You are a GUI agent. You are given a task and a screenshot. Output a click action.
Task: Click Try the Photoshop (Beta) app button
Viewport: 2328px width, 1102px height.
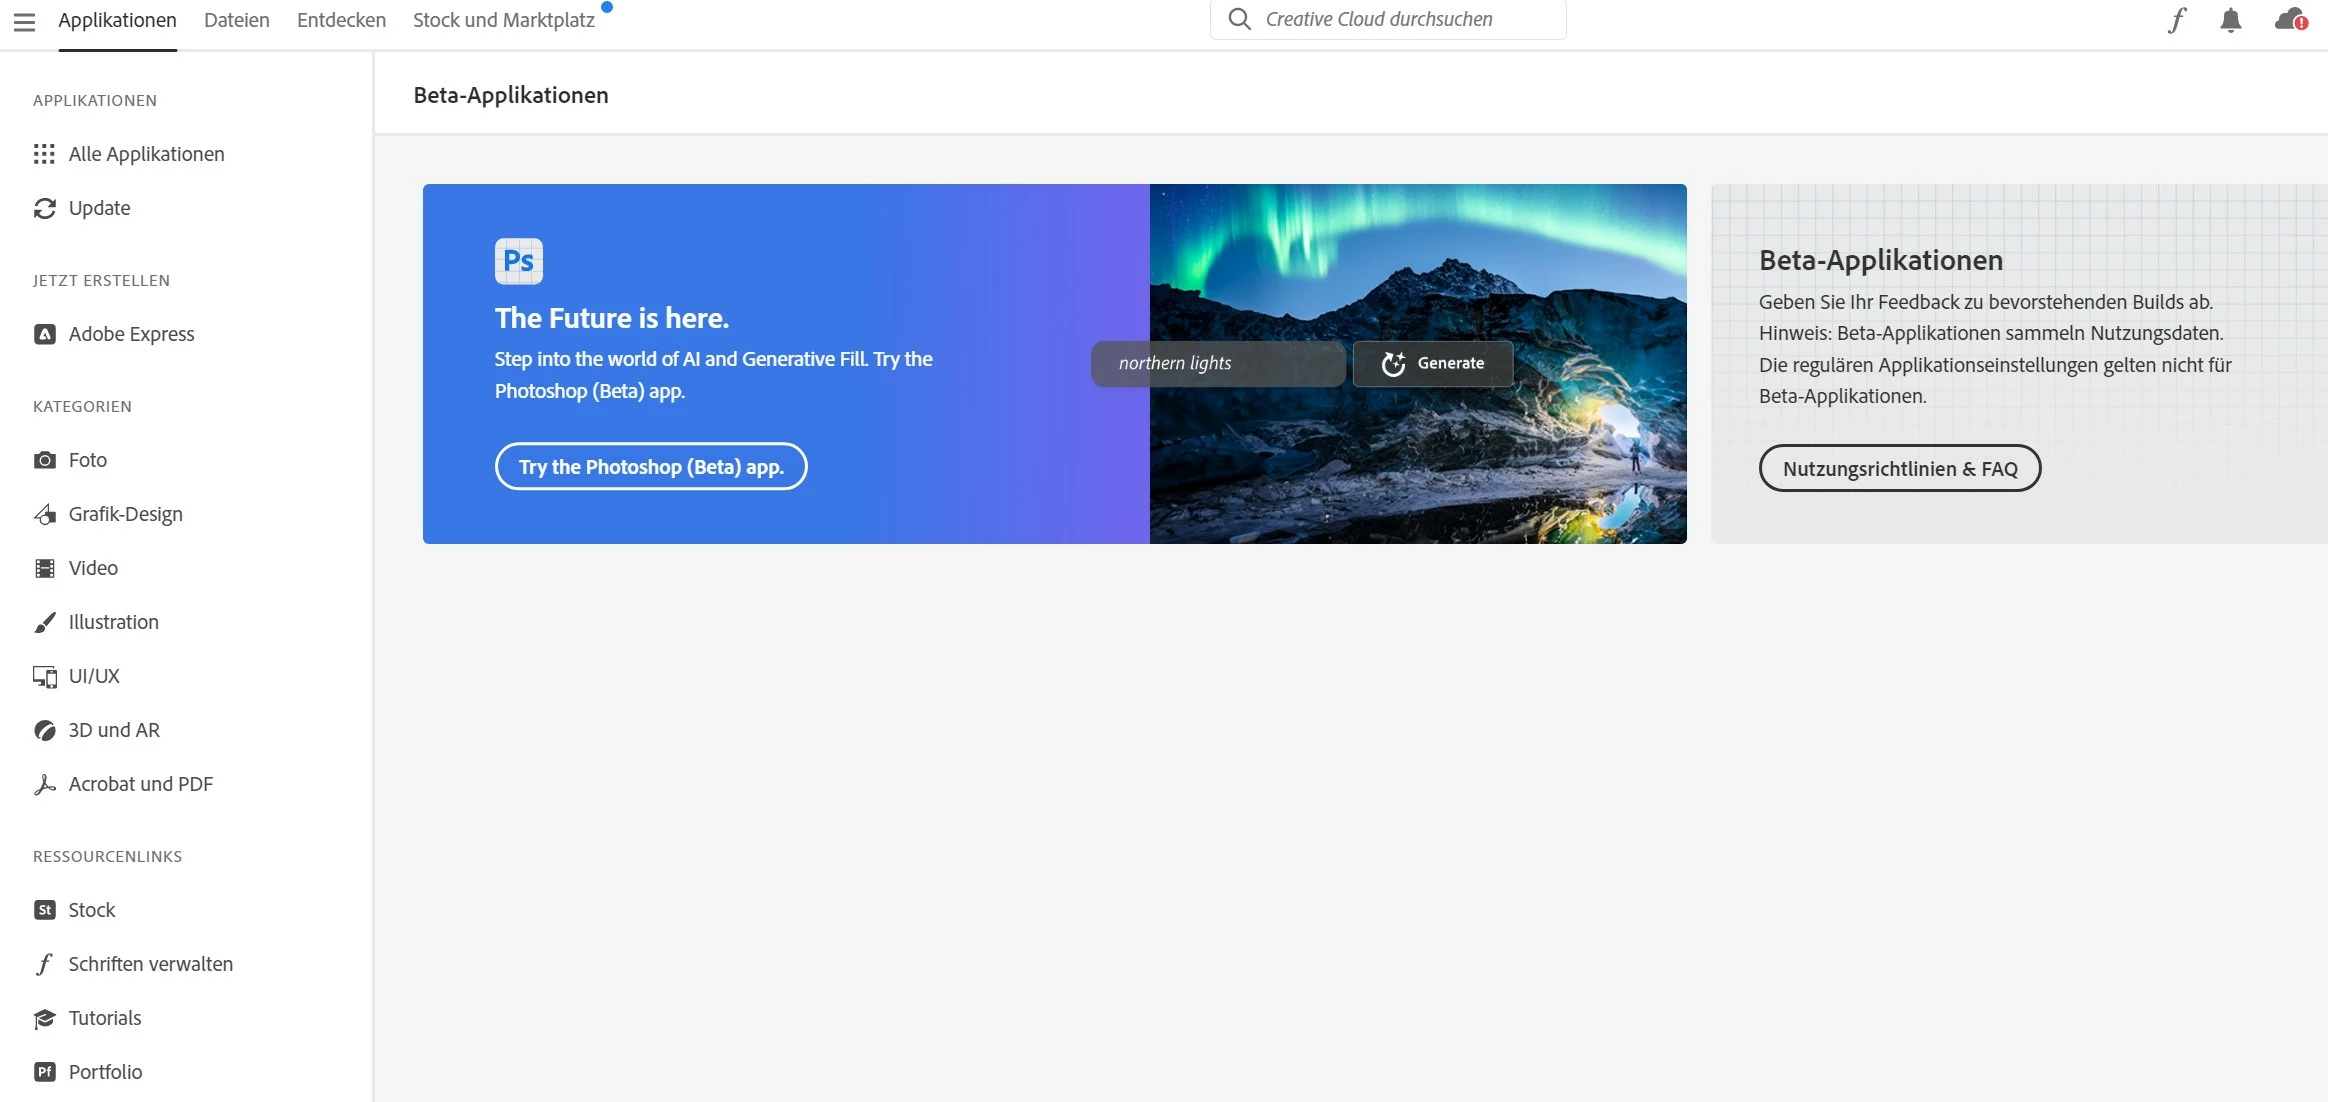tap(650, 467)
